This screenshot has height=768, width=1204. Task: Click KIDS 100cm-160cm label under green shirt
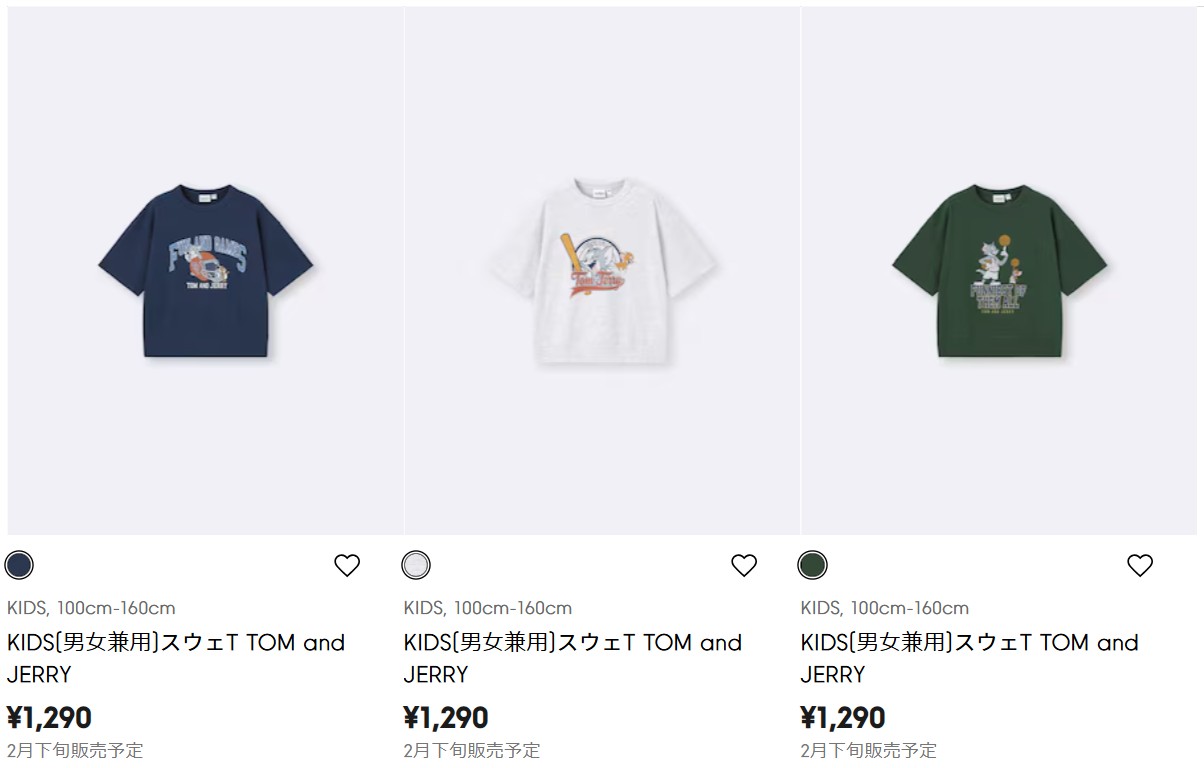pos(885,608)
